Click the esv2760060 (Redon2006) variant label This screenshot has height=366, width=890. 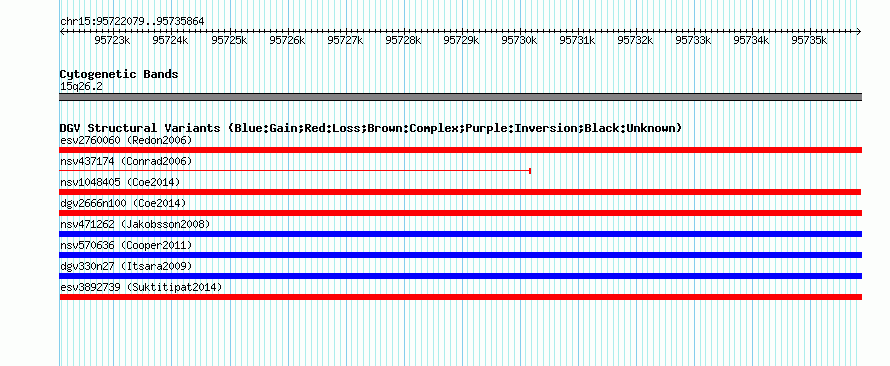click(x=126, y=140)
